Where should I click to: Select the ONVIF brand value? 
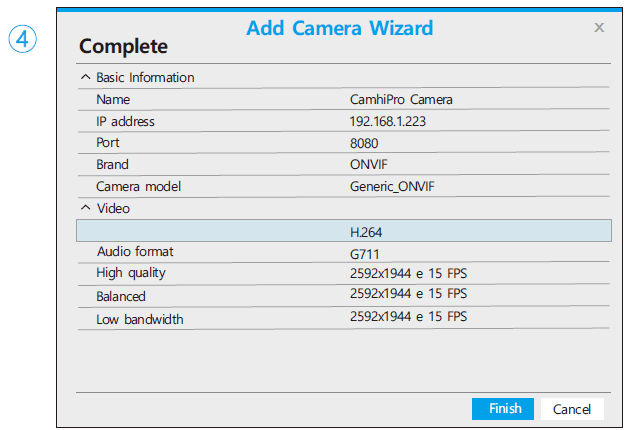pyautogui.click(x=368, y=164)
